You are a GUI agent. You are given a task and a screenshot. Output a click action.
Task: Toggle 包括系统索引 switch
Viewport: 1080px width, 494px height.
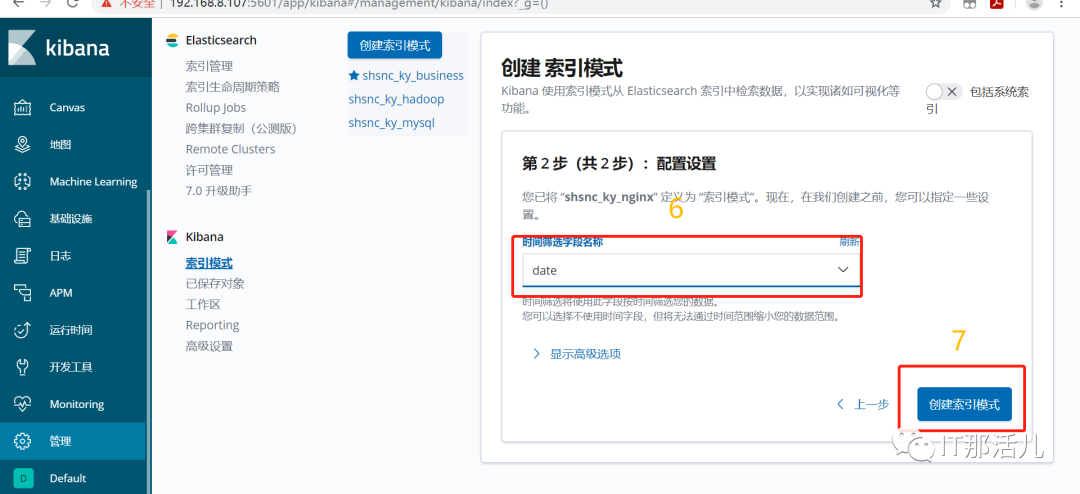pos(944,92)
